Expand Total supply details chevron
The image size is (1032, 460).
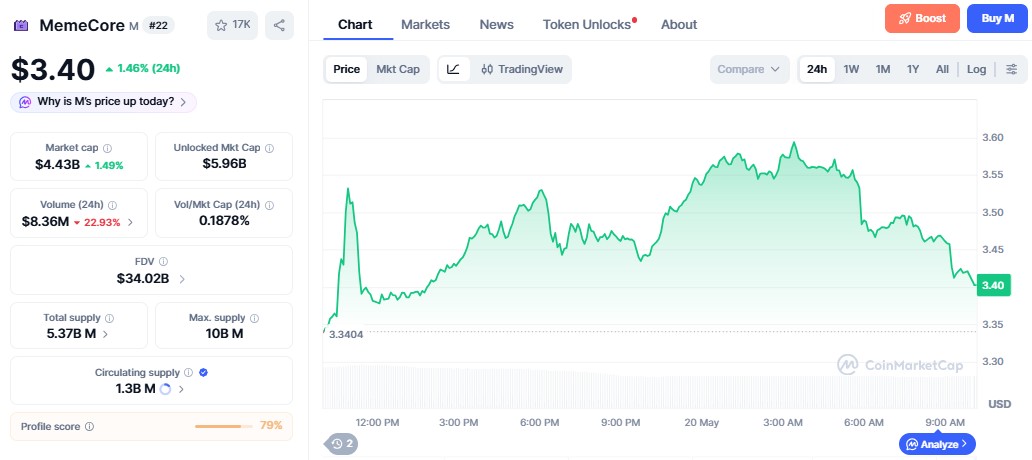105,334
